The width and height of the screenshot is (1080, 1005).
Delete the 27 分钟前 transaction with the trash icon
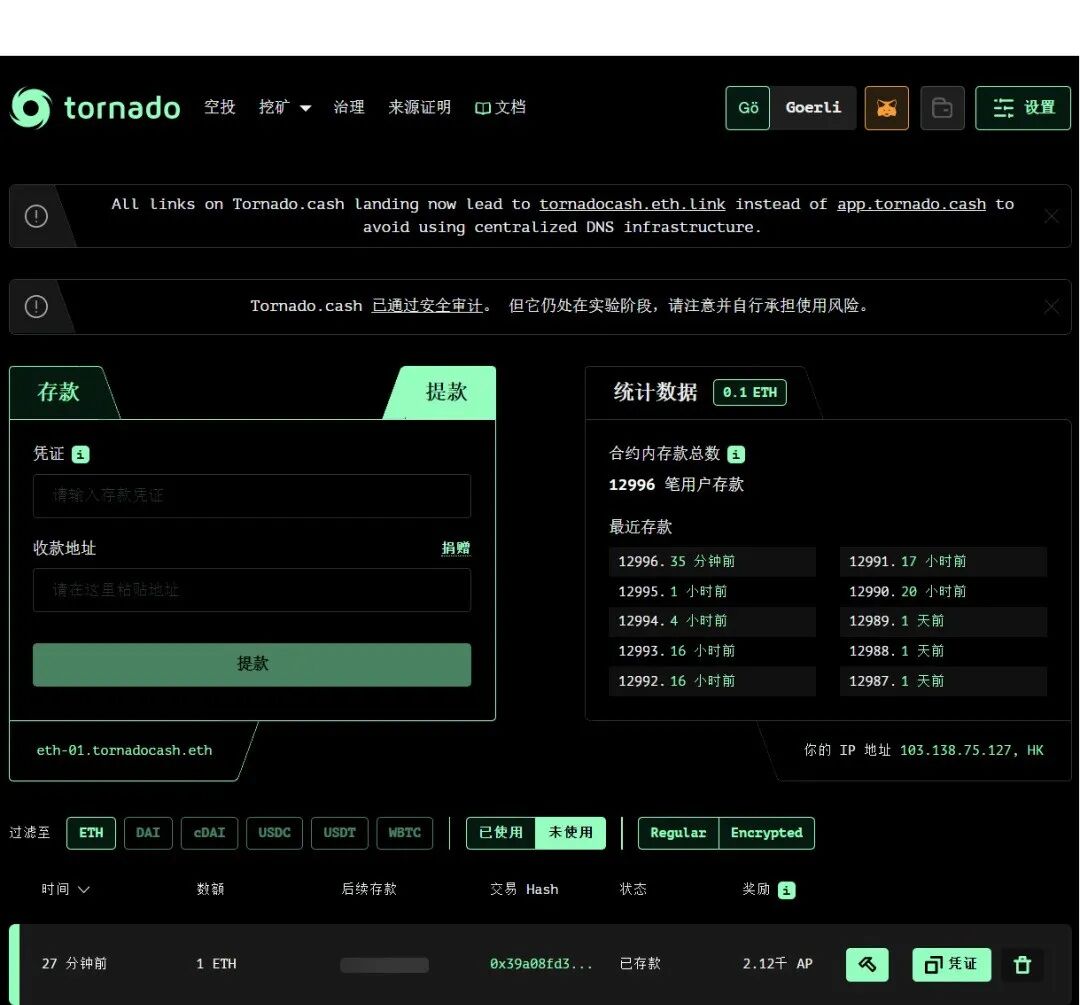(x=1023, y=964)
